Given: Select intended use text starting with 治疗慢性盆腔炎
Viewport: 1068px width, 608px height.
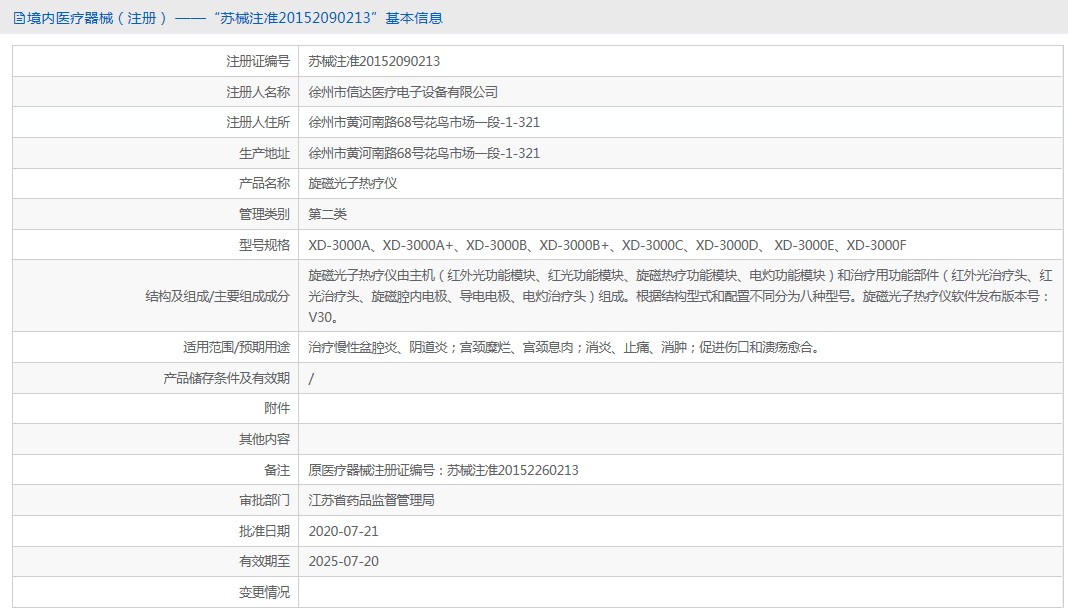Looking at the screenshot, I should [564, 347].
